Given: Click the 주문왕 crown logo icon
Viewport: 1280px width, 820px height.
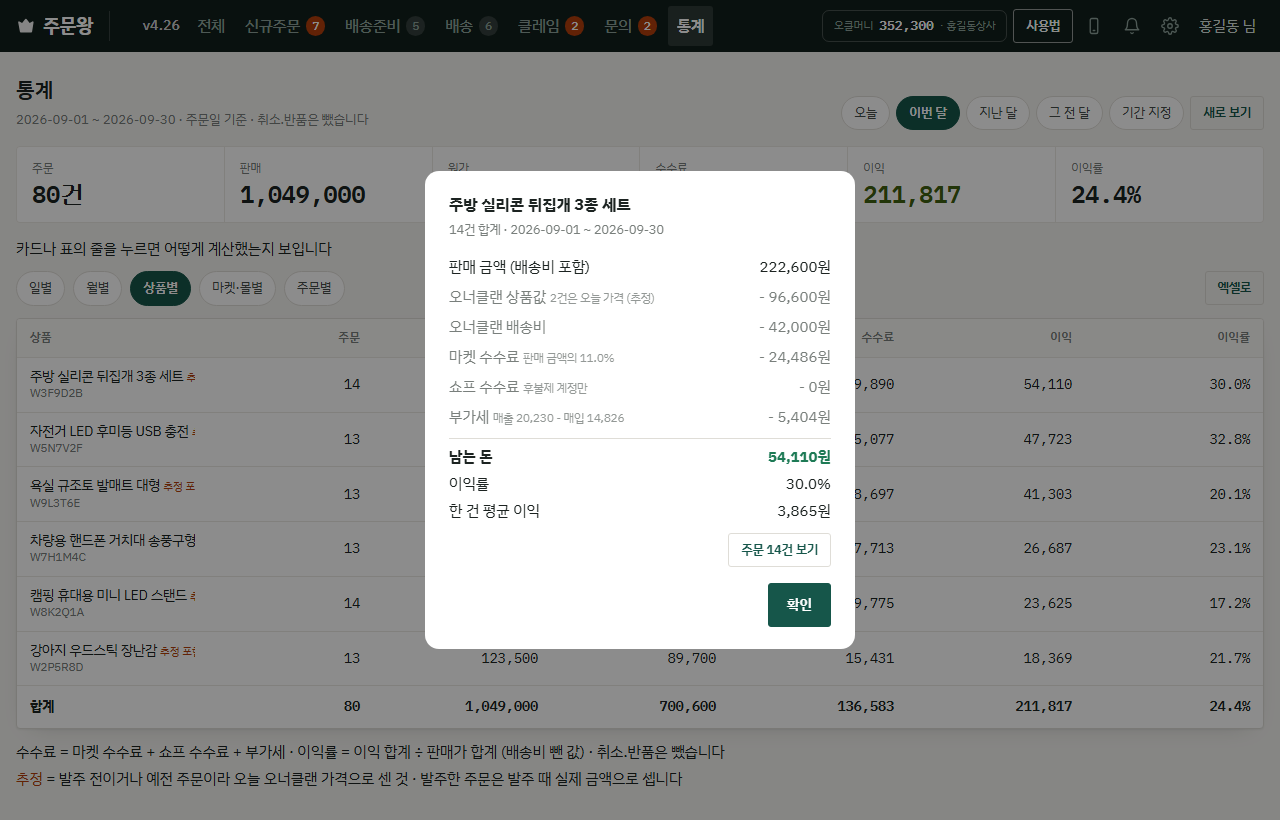Looking at the screenshot, I should (26, 26).
